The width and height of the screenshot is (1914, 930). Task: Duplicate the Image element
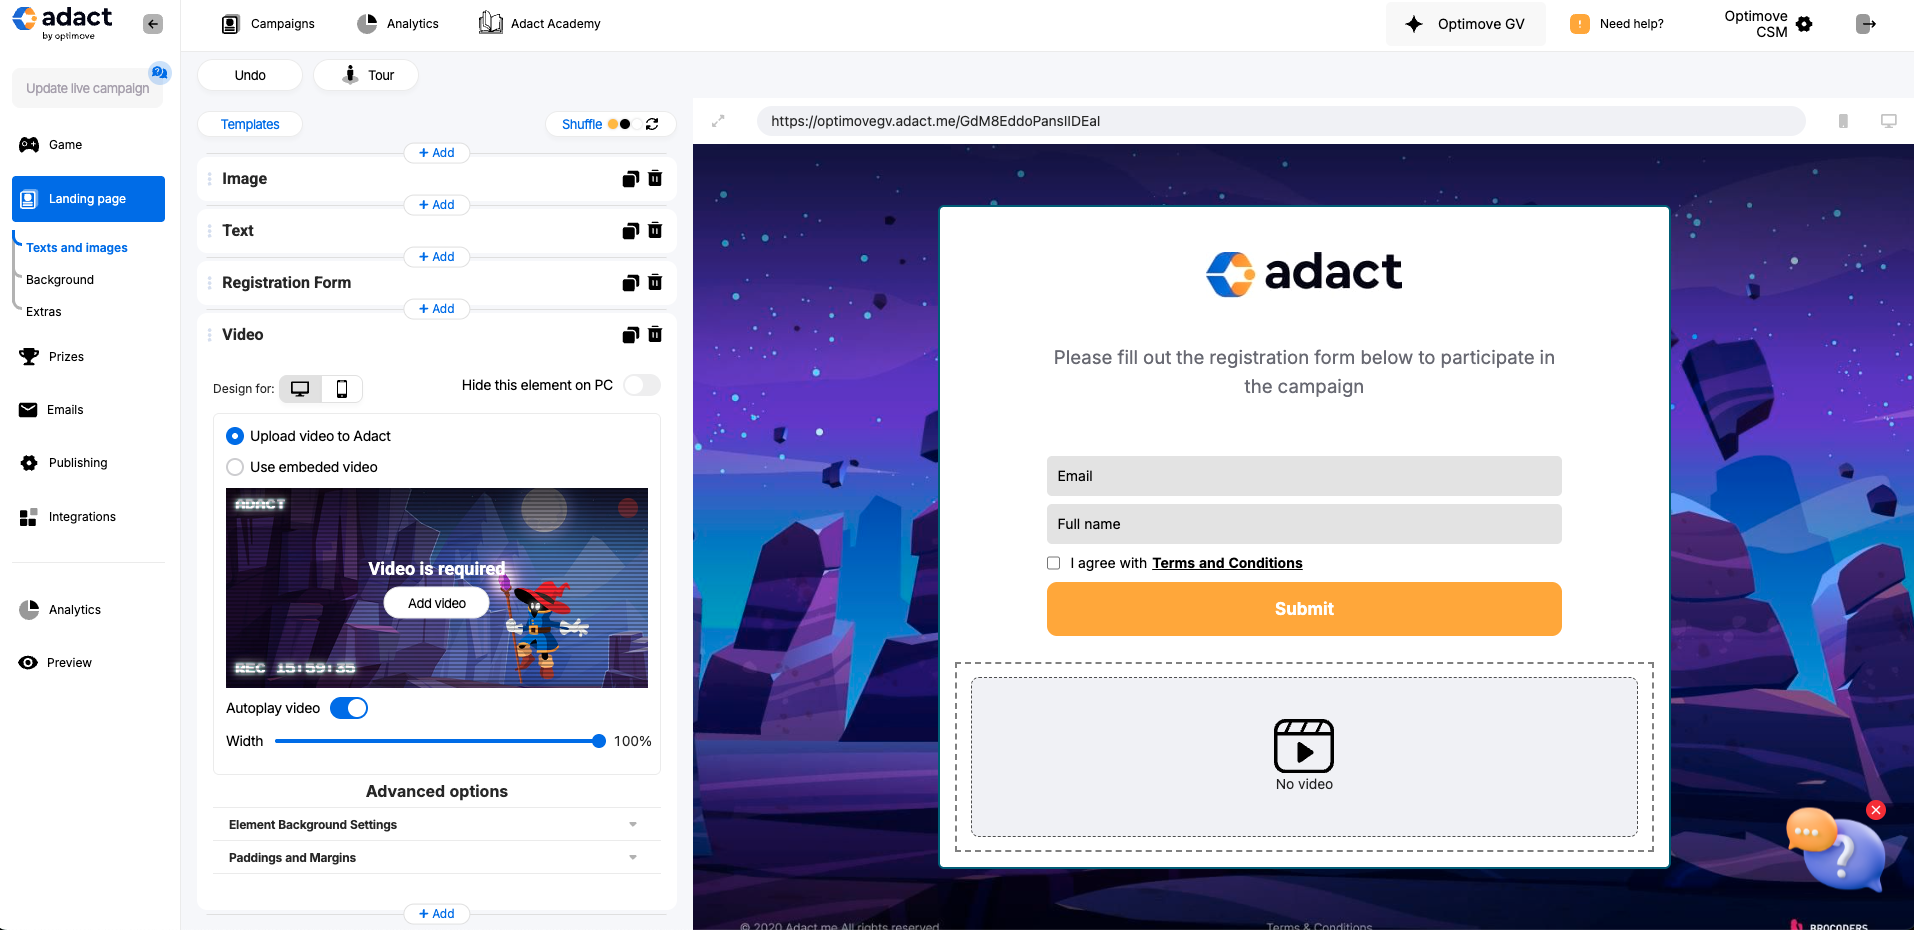click(x=630, y=179)
